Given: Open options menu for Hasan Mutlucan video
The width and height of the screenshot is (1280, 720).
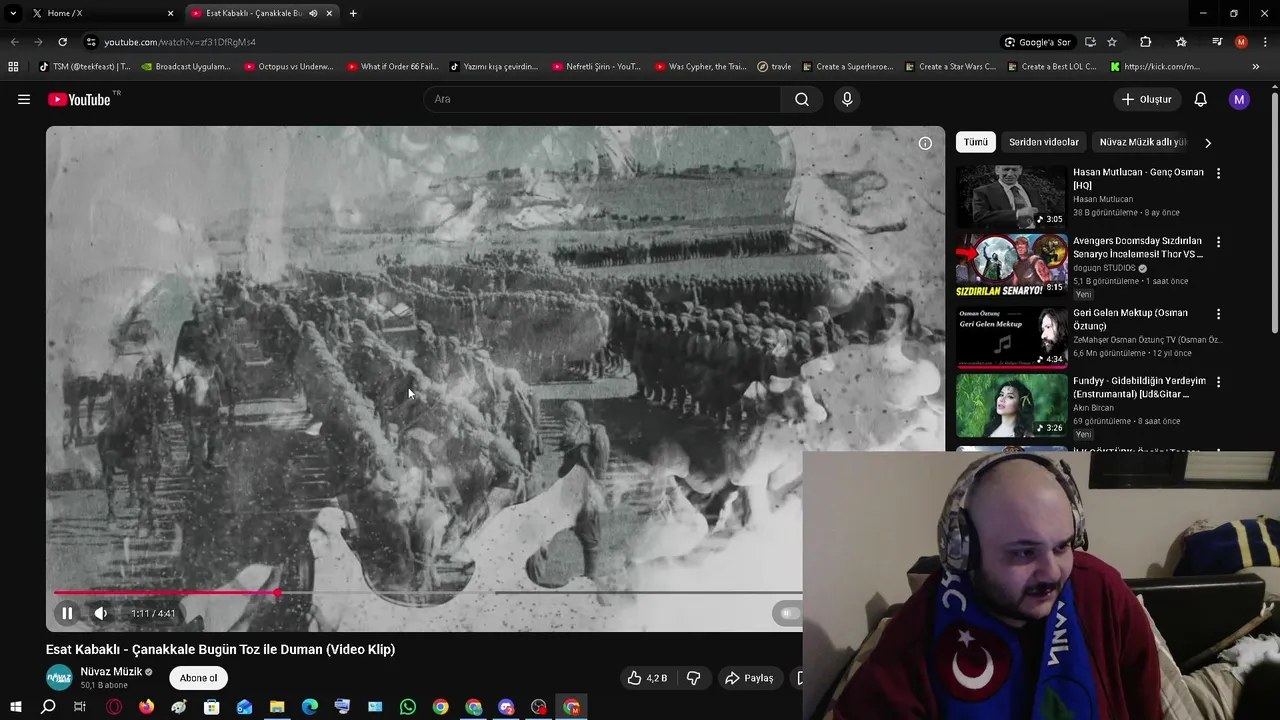Looking at the screenshot, I should pyautogui.click(x=1218, y=173).
